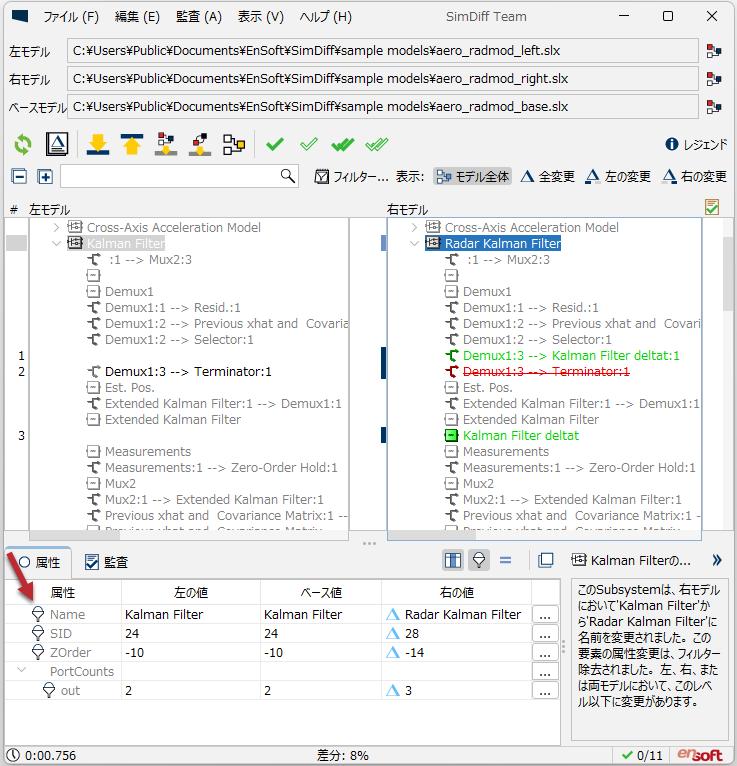Click the outlined green check mark icon
This screenshot has width=737, height=766.
click(x=309, y=144)
